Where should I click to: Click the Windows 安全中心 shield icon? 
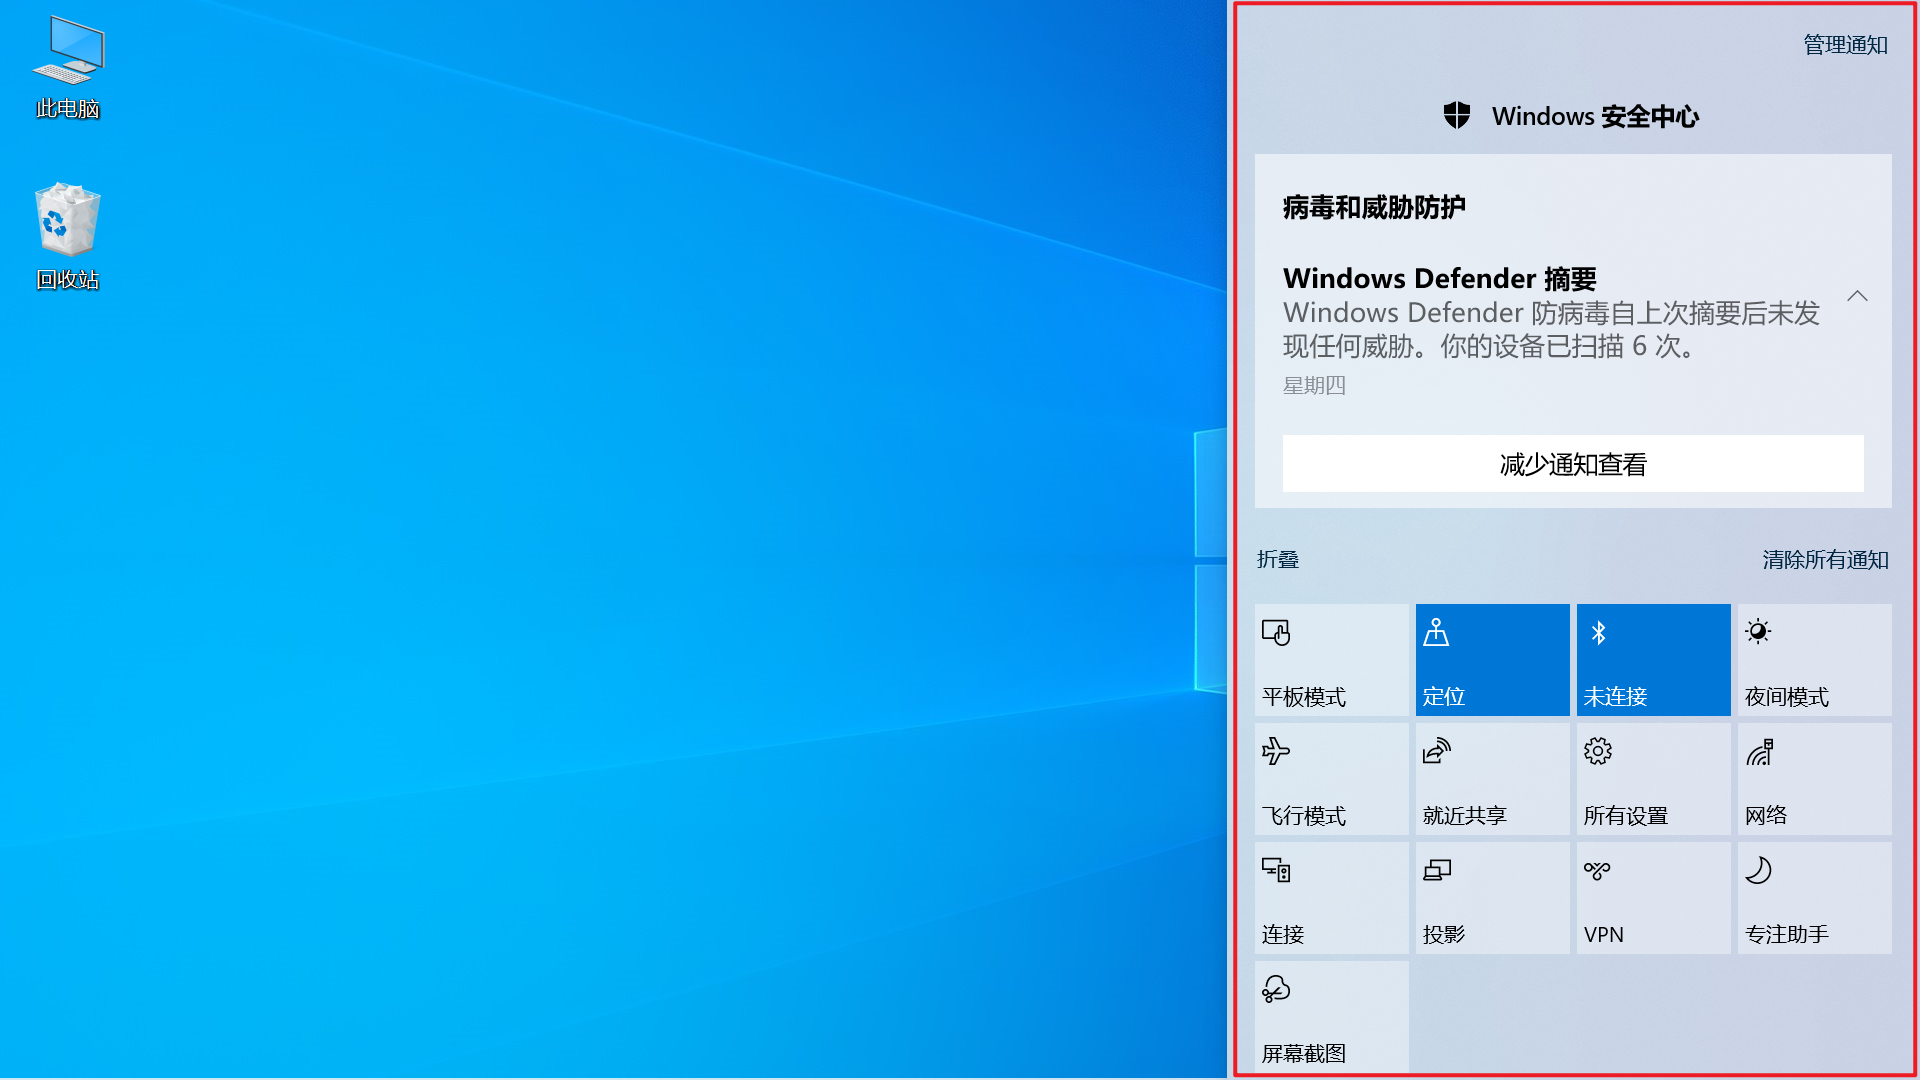(1457, 116)
